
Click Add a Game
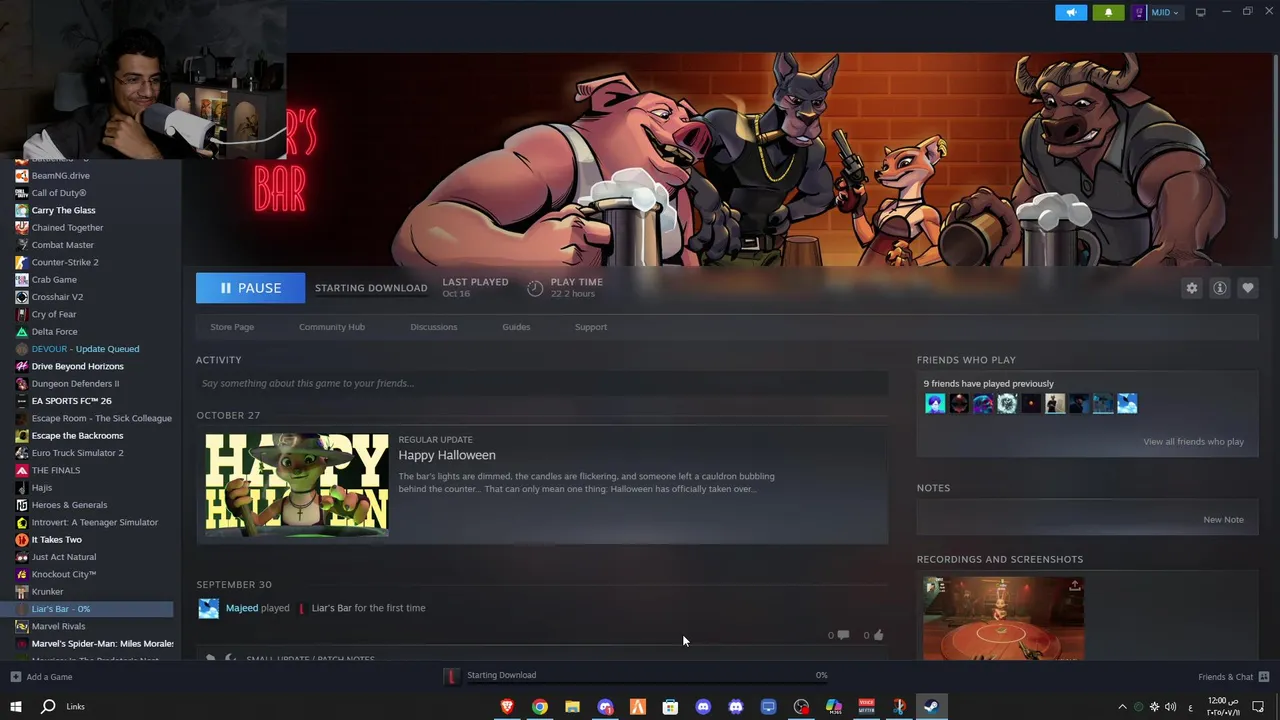(41, 677)
